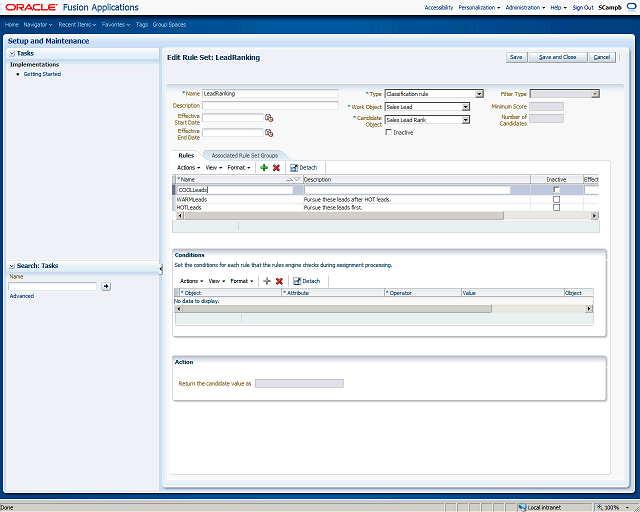Select the WARMLeads rule row

point(385,199)
